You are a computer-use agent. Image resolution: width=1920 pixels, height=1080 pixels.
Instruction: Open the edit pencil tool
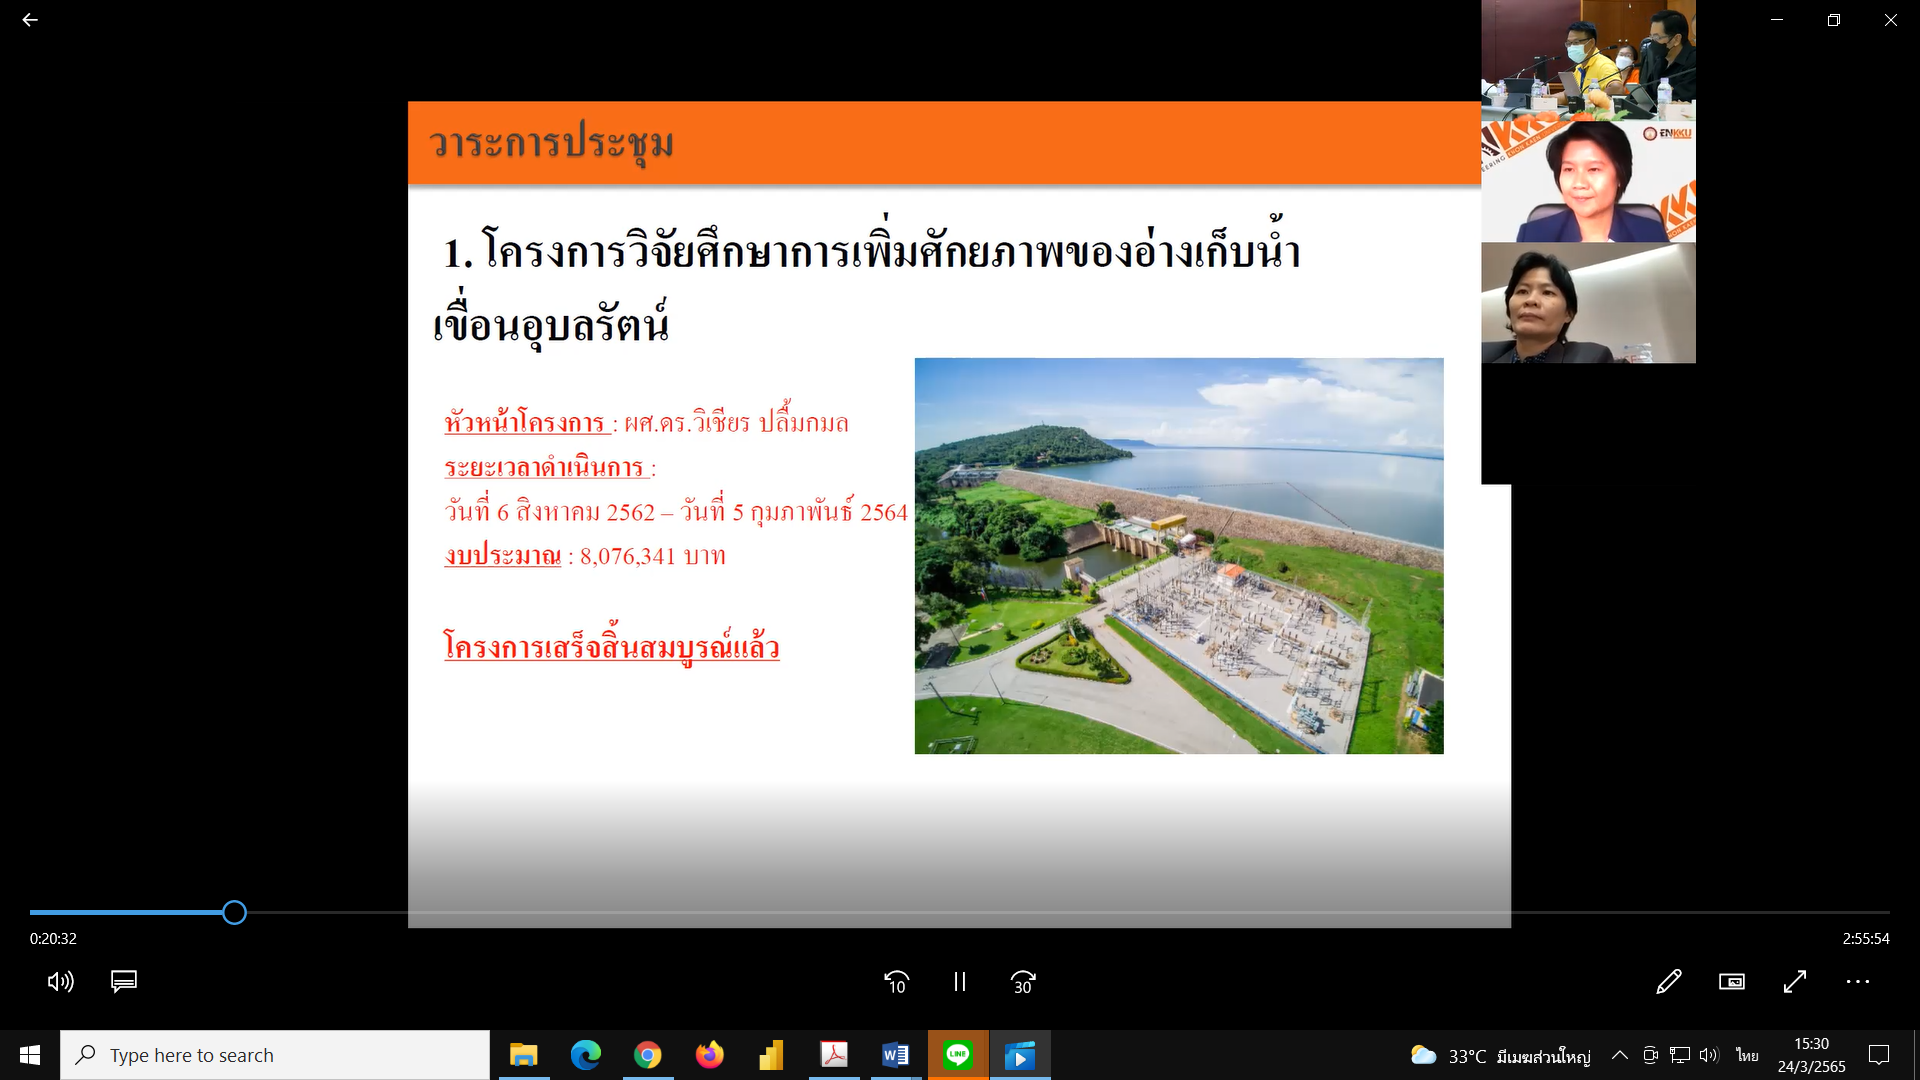point(1669,982)
